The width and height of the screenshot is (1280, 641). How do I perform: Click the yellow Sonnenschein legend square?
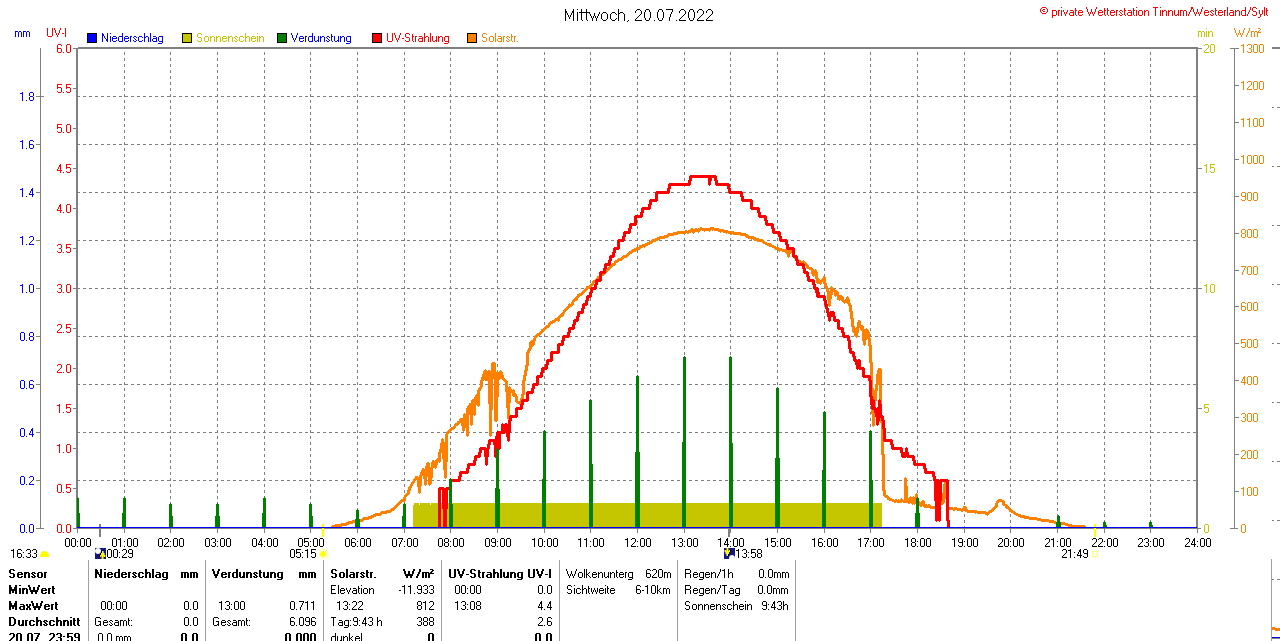[x=187, y=38]
